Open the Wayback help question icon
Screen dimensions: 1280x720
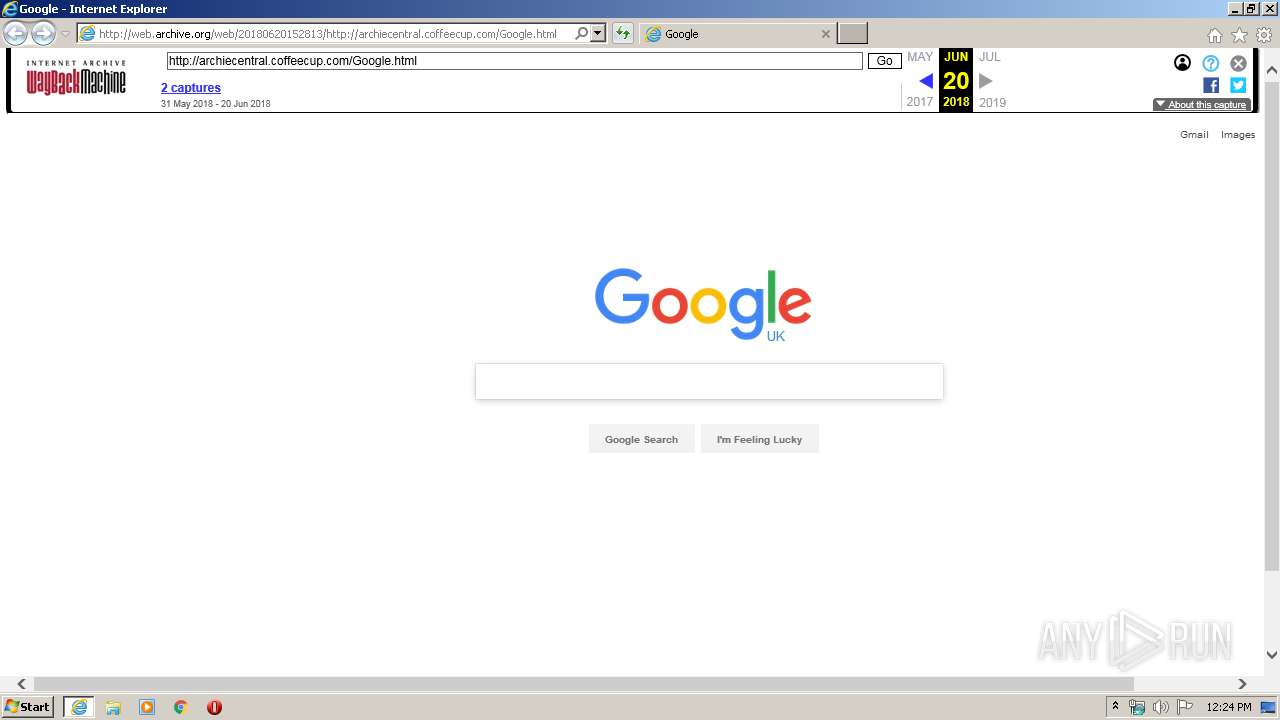pos(1211,63)
